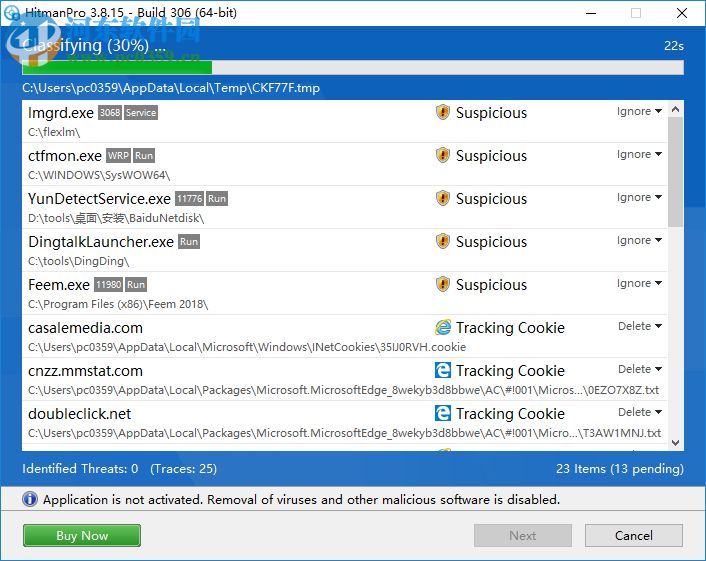Click the shield icon for DingtalkLauncher.exe
The image size is (706, 561).
443,241
